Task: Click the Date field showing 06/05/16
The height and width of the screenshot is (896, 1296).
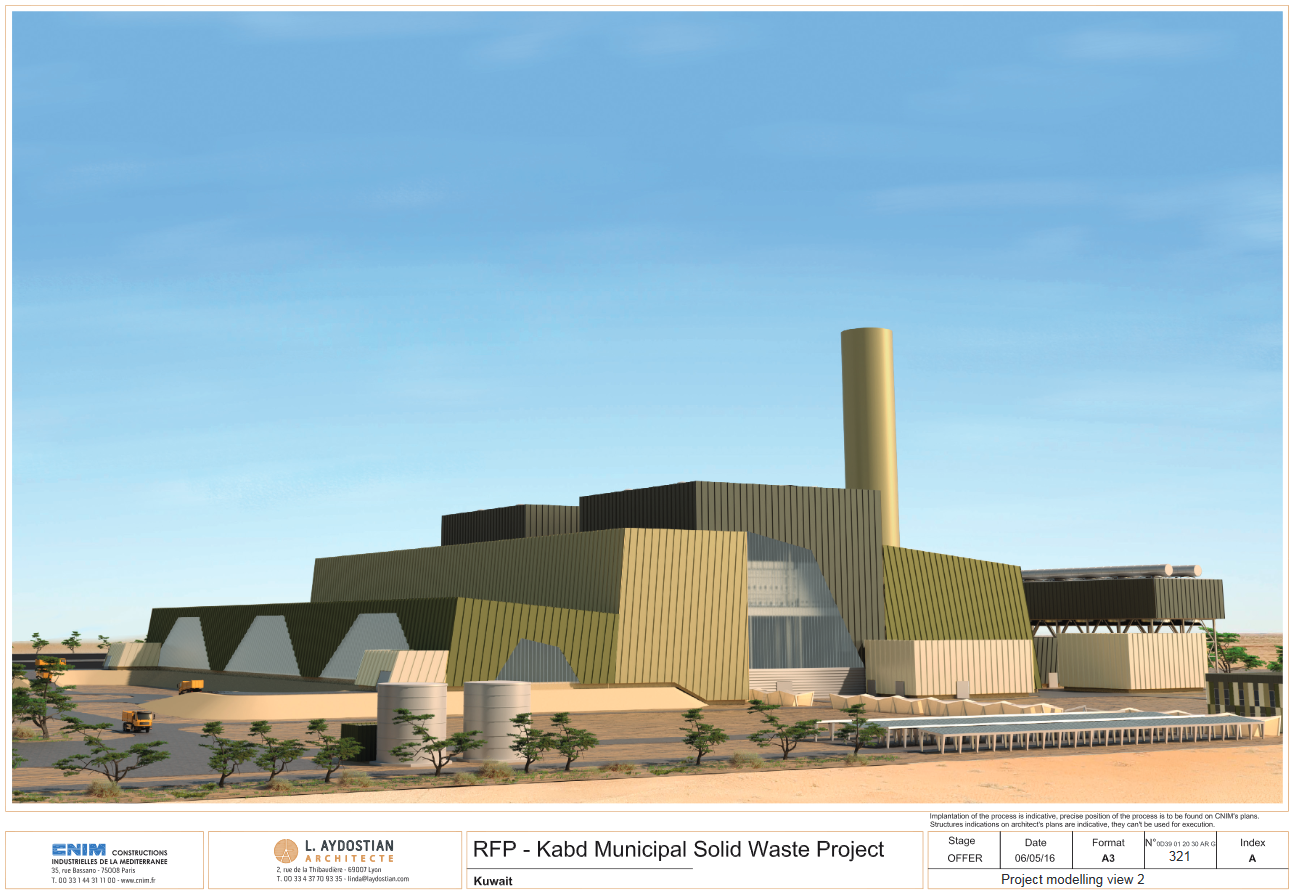Action: [x=1035, y=858]
